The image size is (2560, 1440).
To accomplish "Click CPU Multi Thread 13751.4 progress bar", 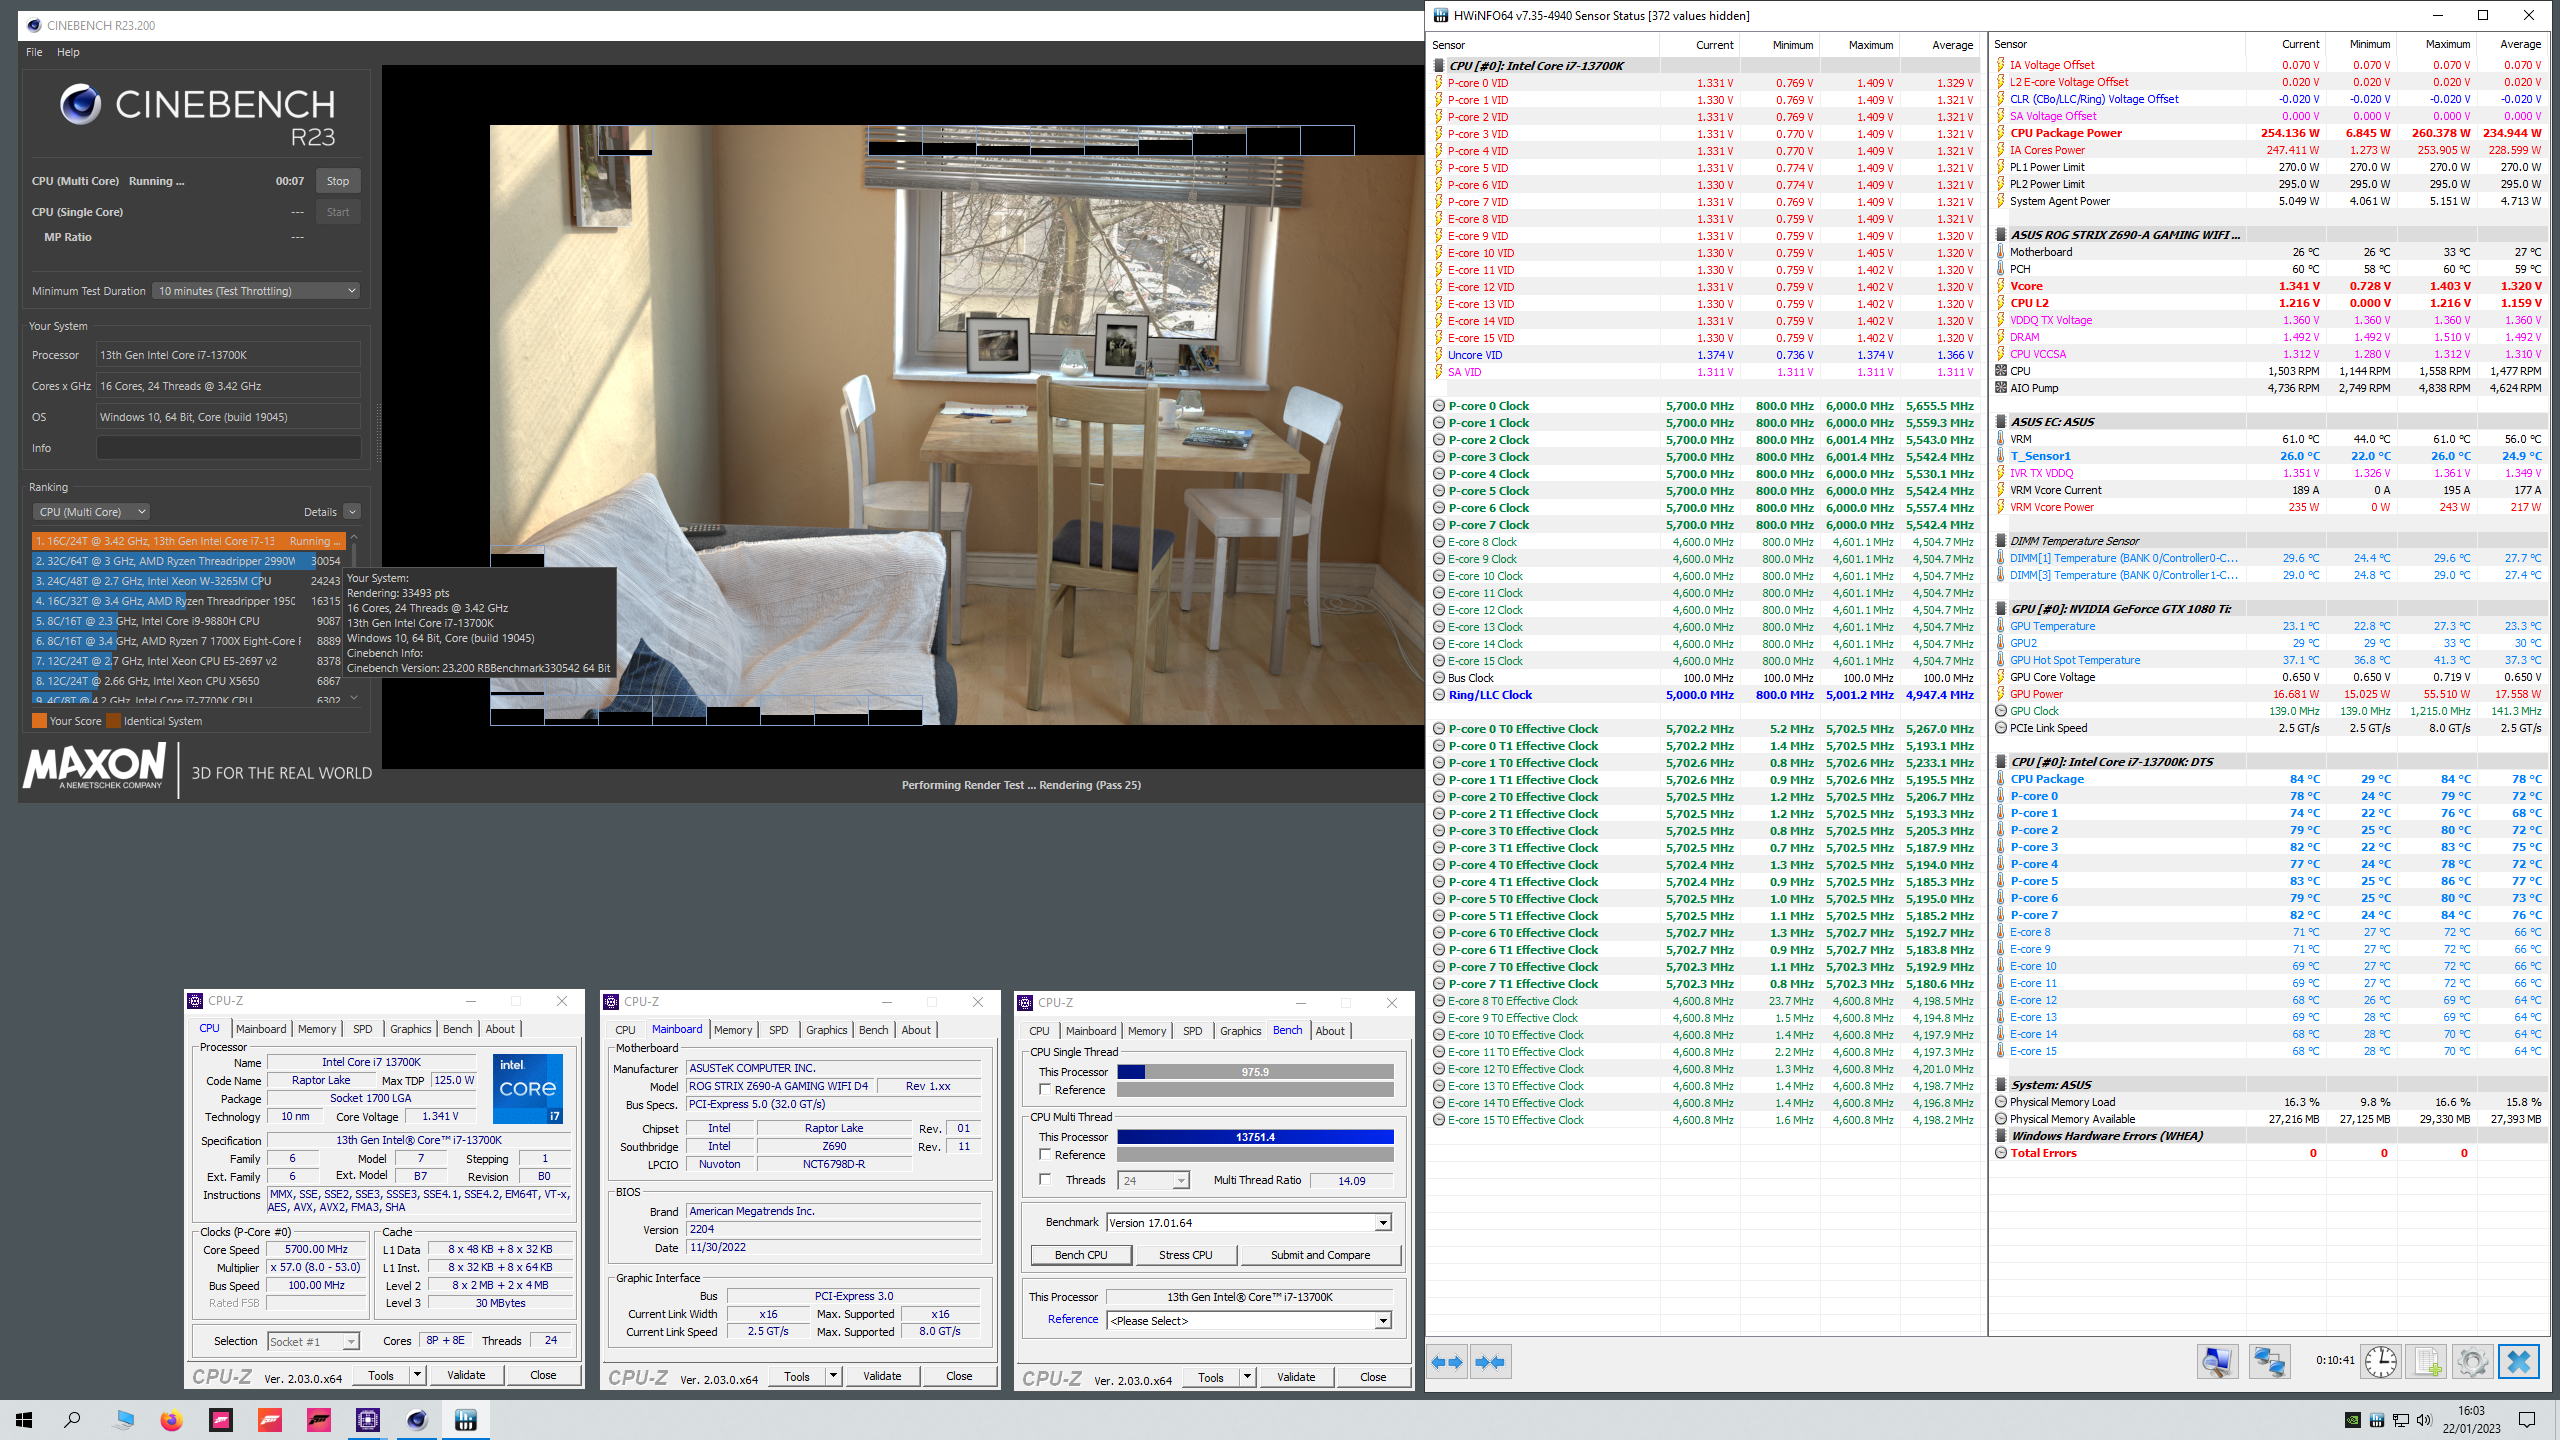I will click(1255, 1137).
